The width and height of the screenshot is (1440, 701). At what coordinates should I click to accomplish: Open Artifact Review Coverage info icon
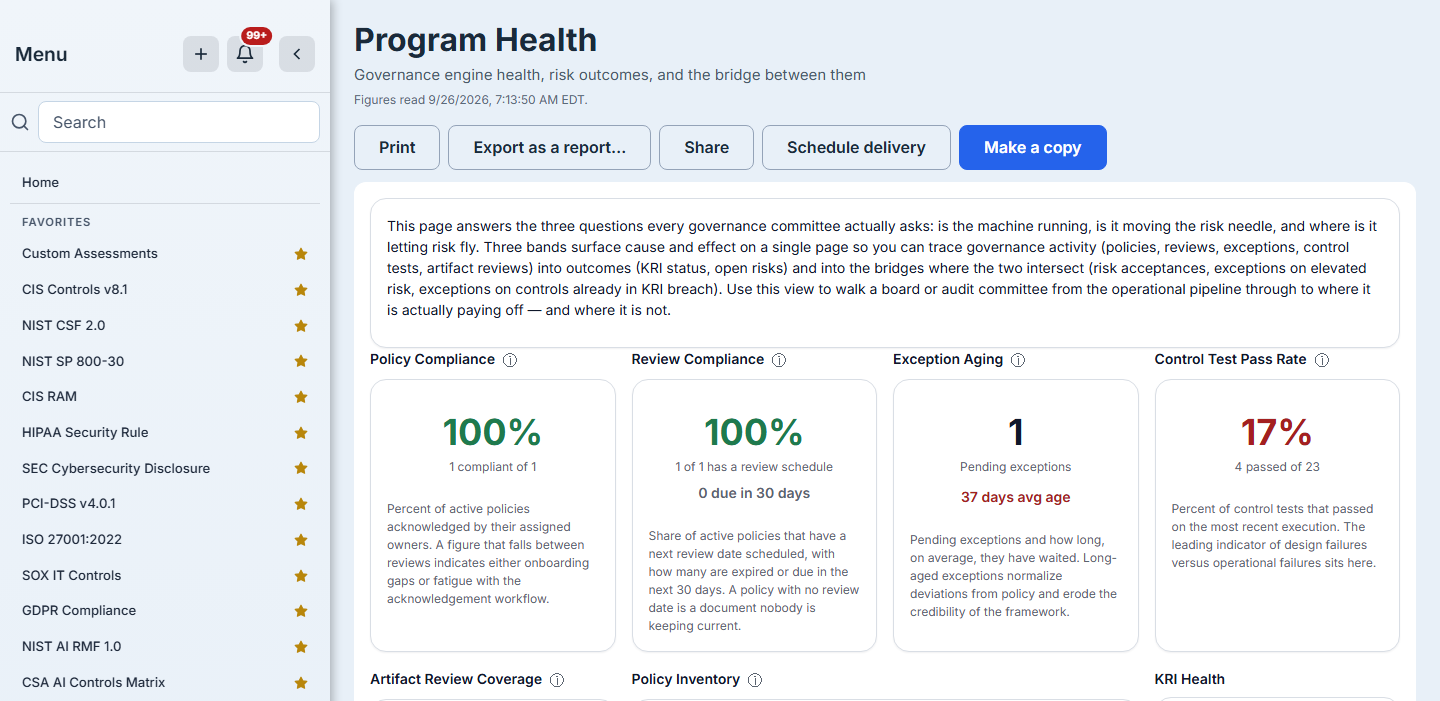pos(557,680)
